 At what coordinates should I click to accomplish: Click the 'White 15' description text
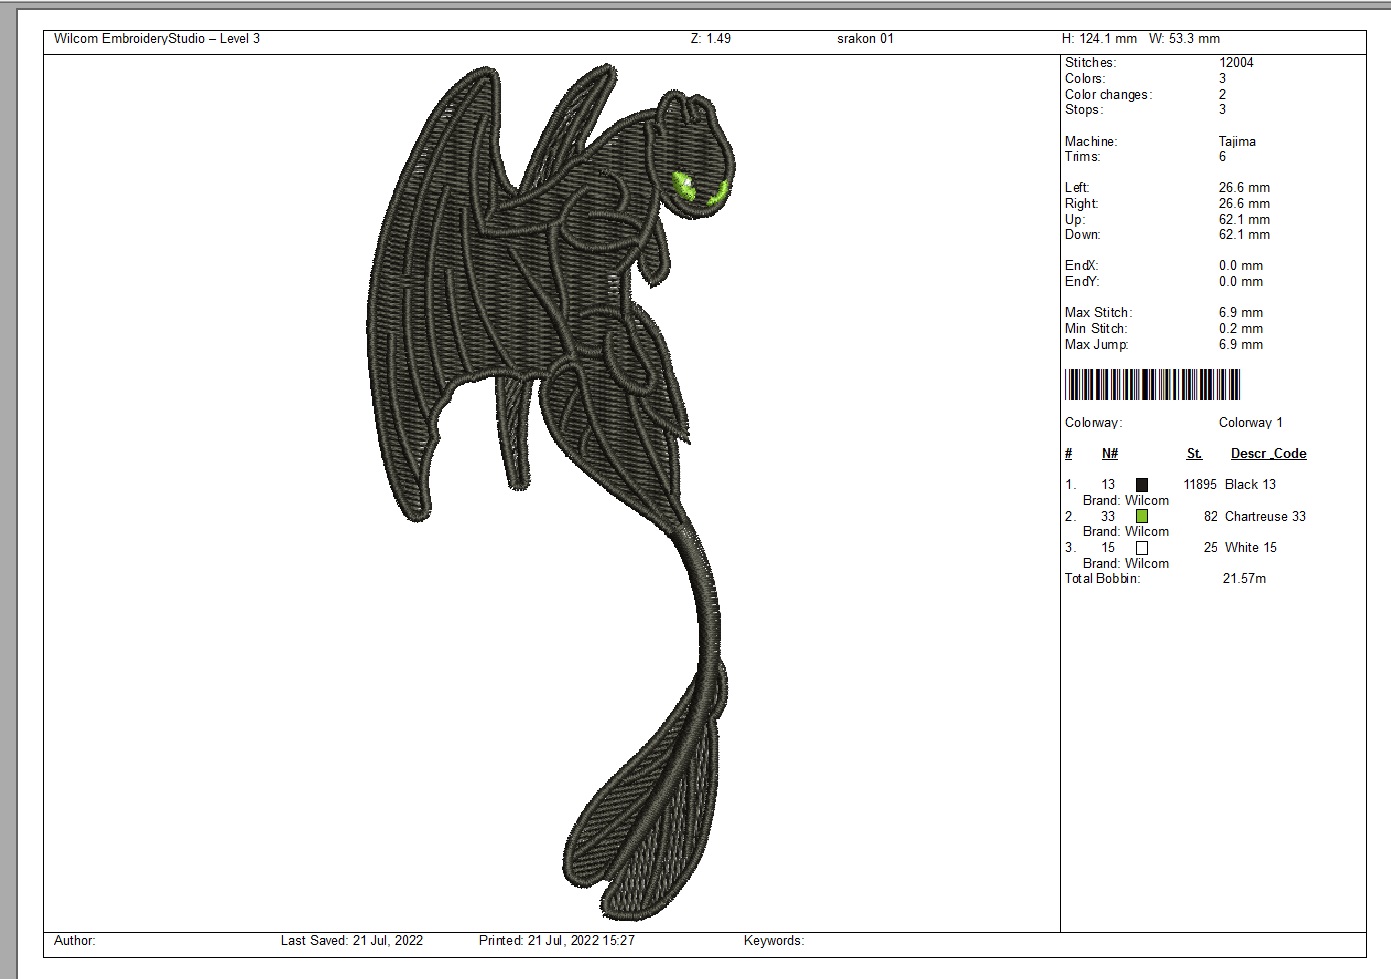(x=1250, y=547)
